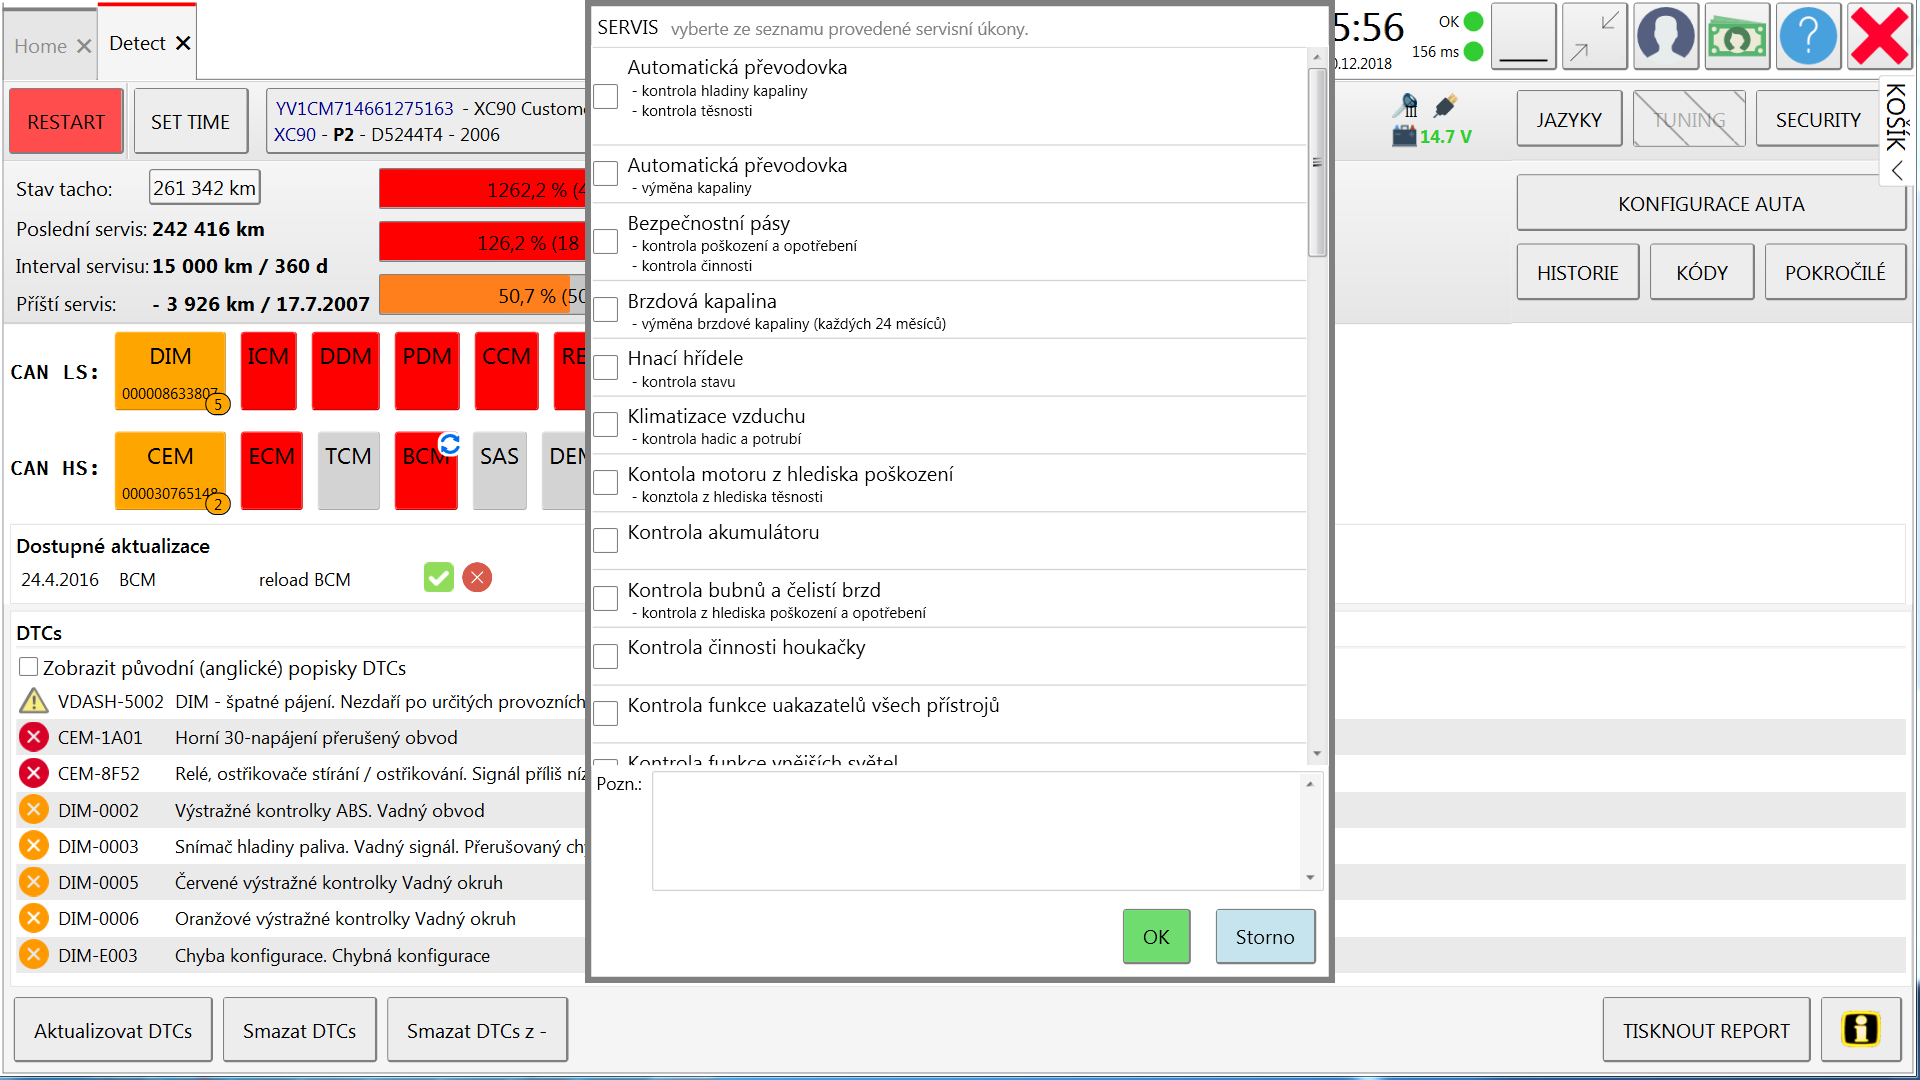The height and width of the screenshot is (1080, 1920).
Task: Switch to the Home tab
Action: click(x=40, y=46)
